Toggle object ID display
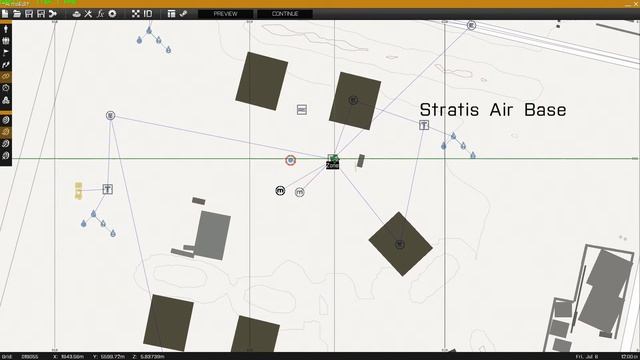Image resolution: width=640 pixels, height=360 pixels. coord(148,14)
